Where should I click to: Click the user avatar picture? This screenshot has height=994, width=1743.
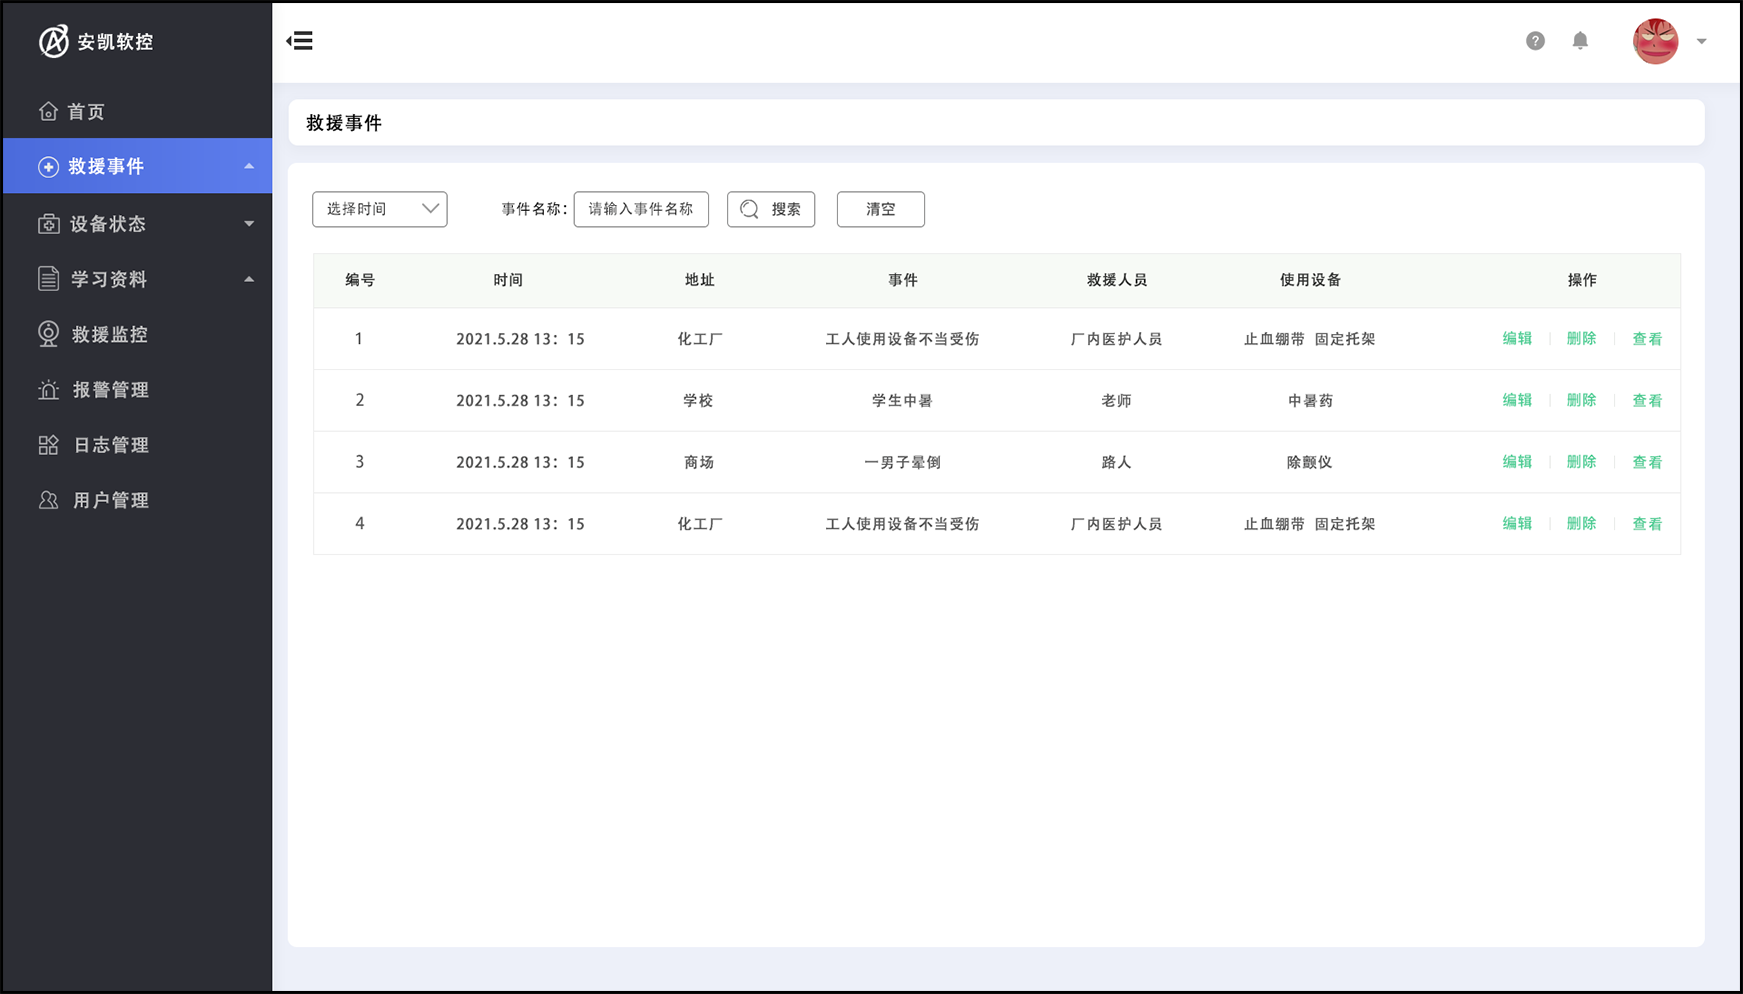point(1655,41)
